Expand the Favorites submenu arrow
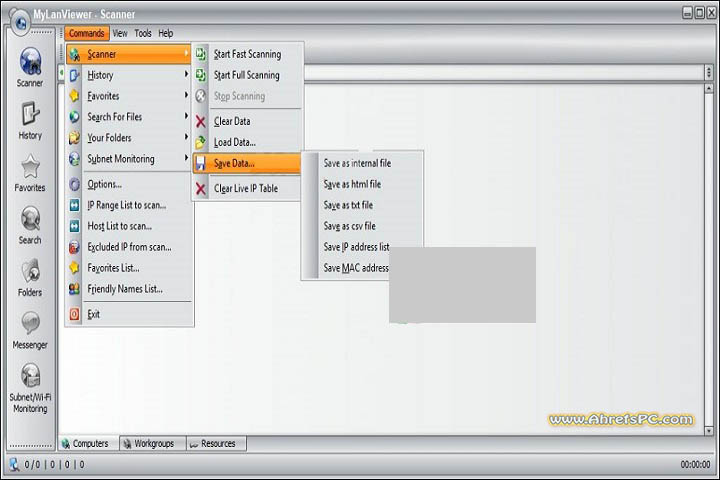720x480 pixels. click(186, 95)
